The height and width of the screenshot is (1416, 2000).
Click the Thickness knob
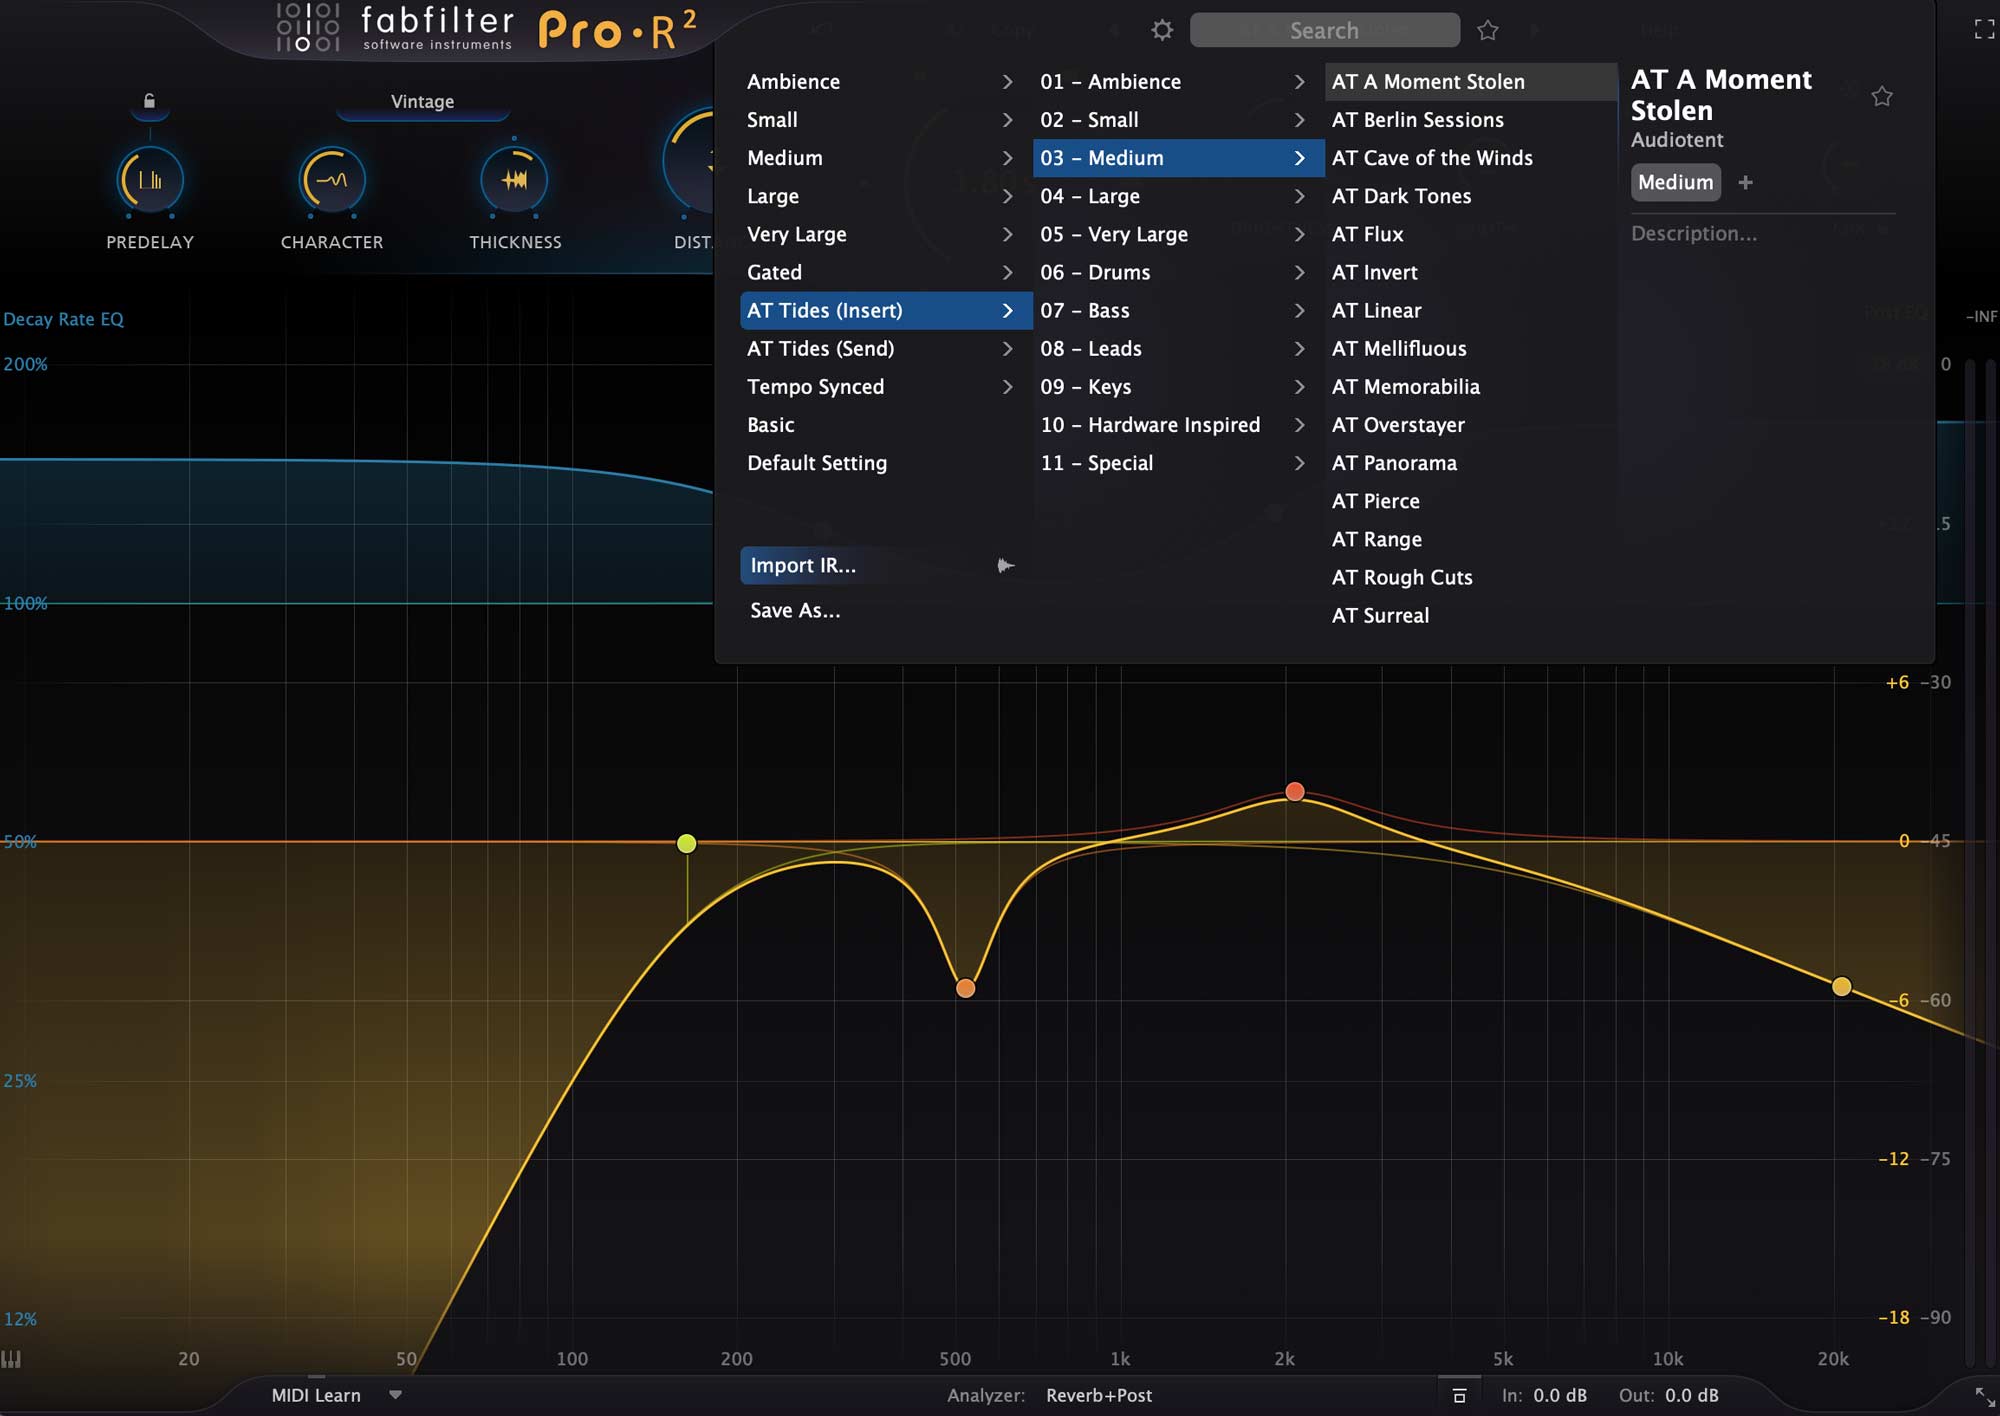click(514, 181)
